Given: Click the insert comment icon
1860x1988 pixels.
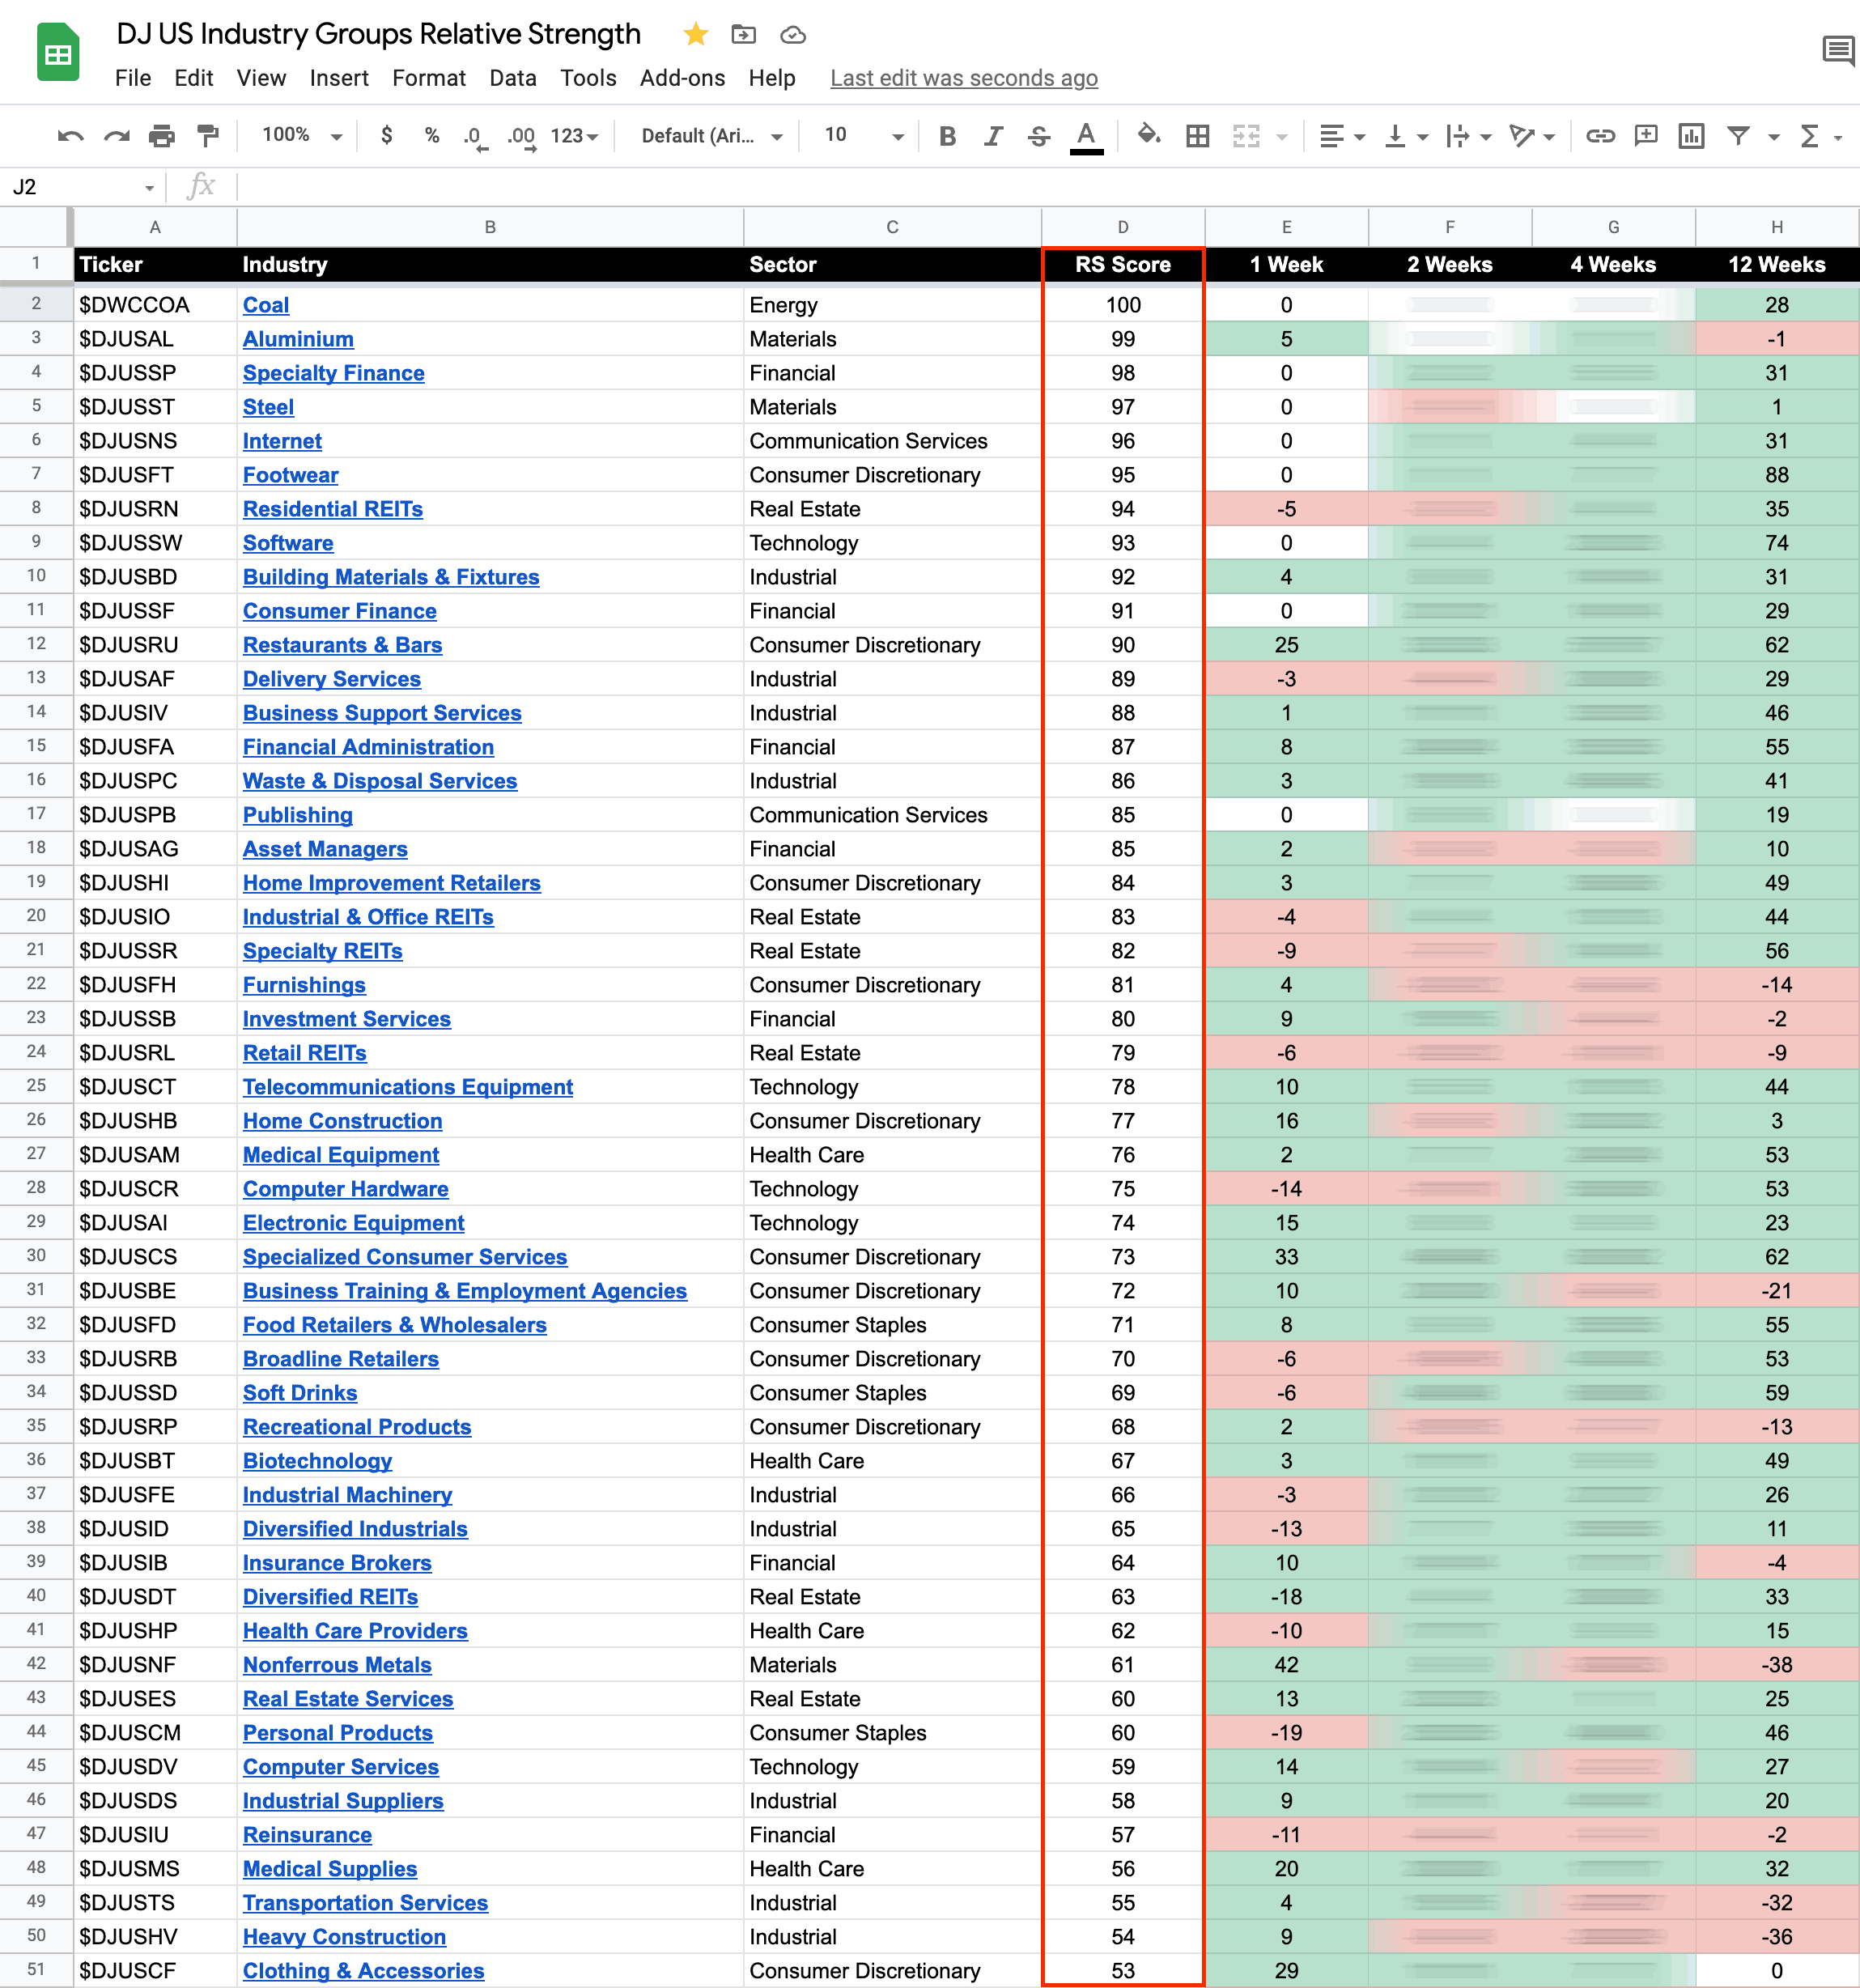Looking at the screenshot, I should coord(1646,136).
